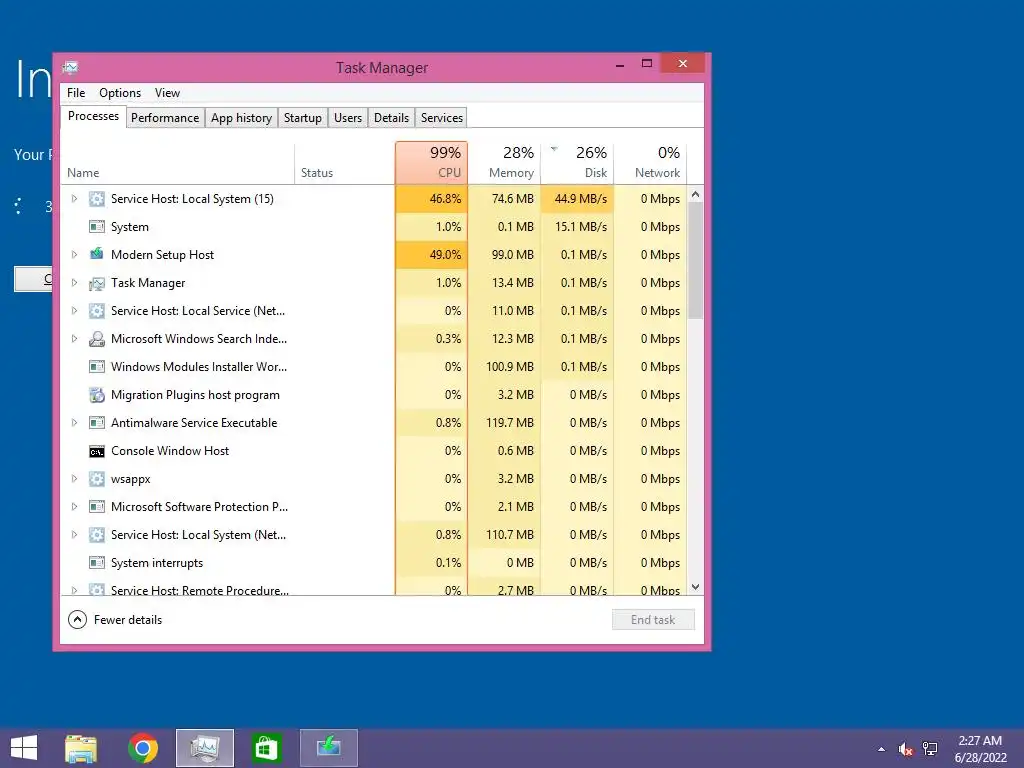Switch to the App history tab
The width and height of the screenshot is (1024, 768).
click(241, 118)
